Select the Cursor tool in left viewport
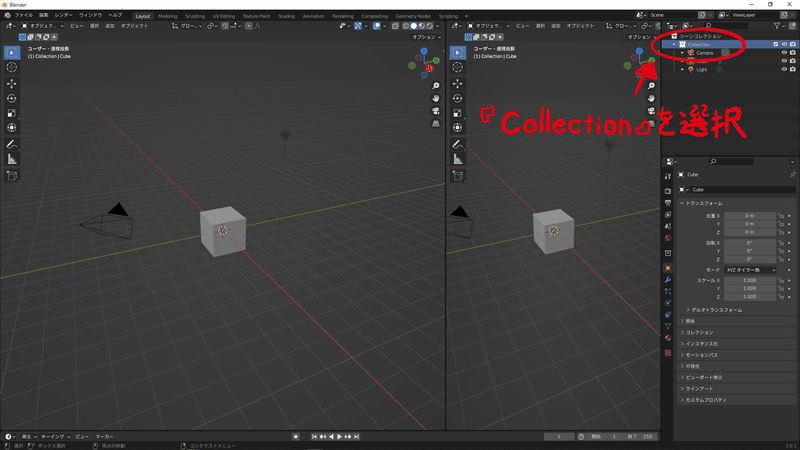This screenshot has width=800, height=450. 12,67
